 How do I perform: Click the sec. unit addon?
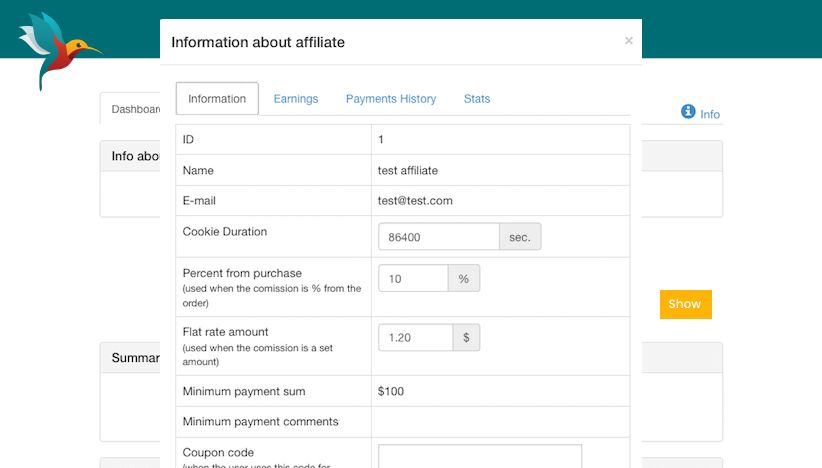[x=520, y=237]
